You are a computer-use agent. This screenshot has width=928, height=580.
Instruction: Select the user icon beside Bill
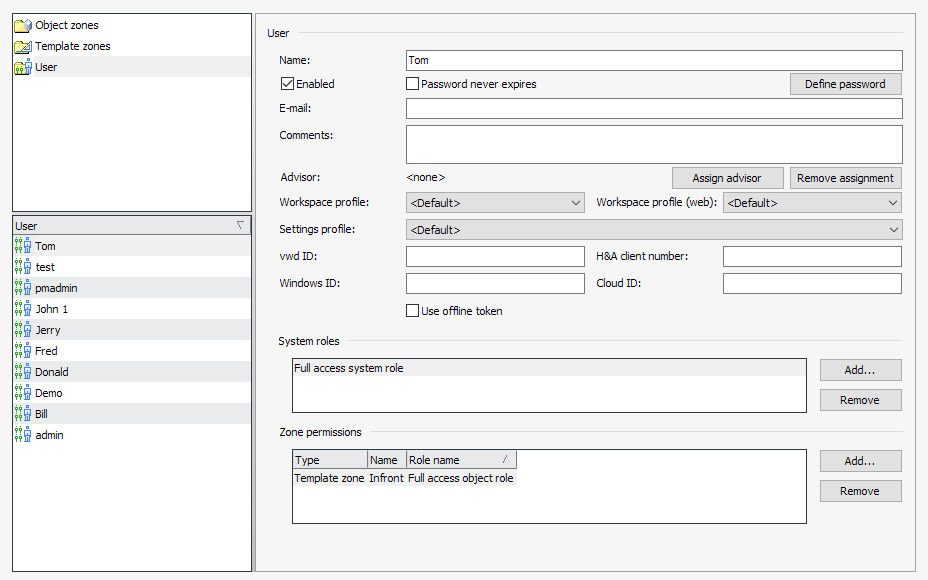click(x=23, y=414)
